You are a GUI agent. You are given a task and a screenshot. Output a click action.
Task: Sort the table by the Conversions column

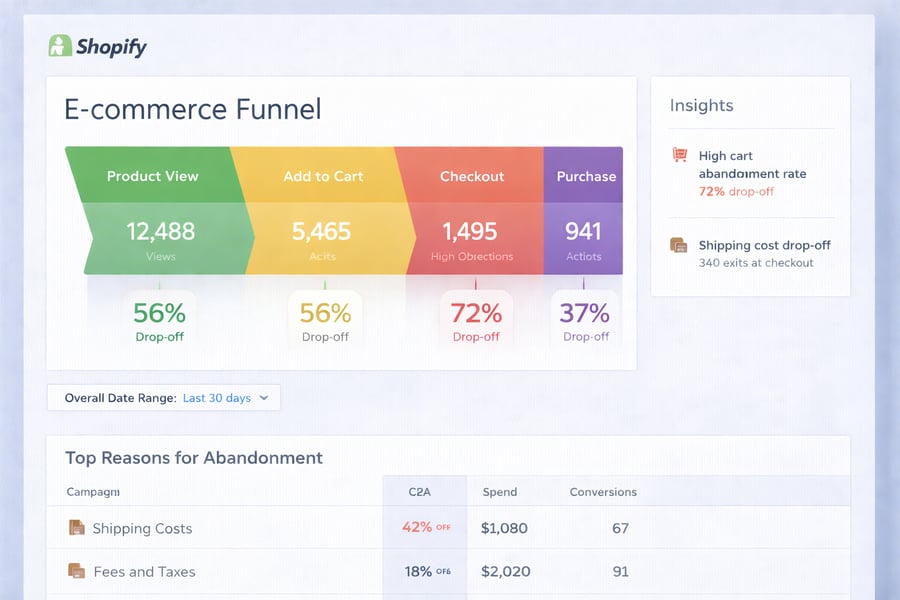[x=603, y=491]
